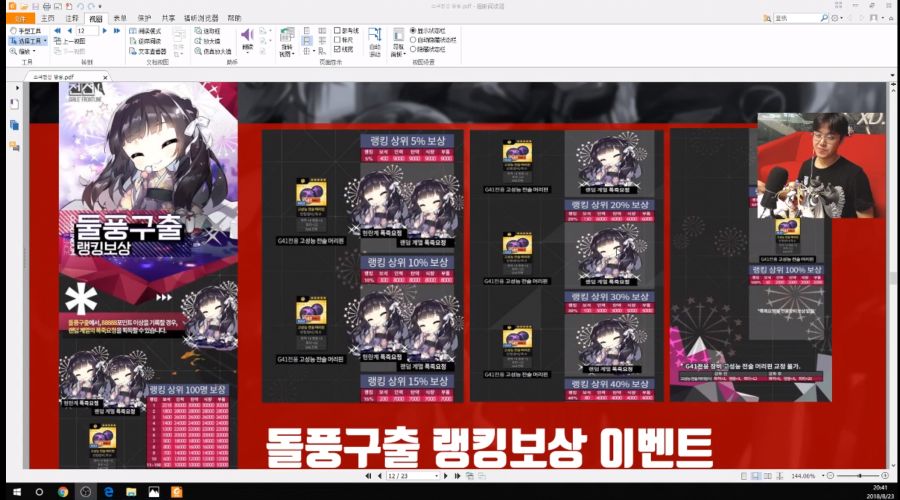900x500 pixels.
Task: Switch to Comment (注释) ribbon tab
Action: coord(72,18)
